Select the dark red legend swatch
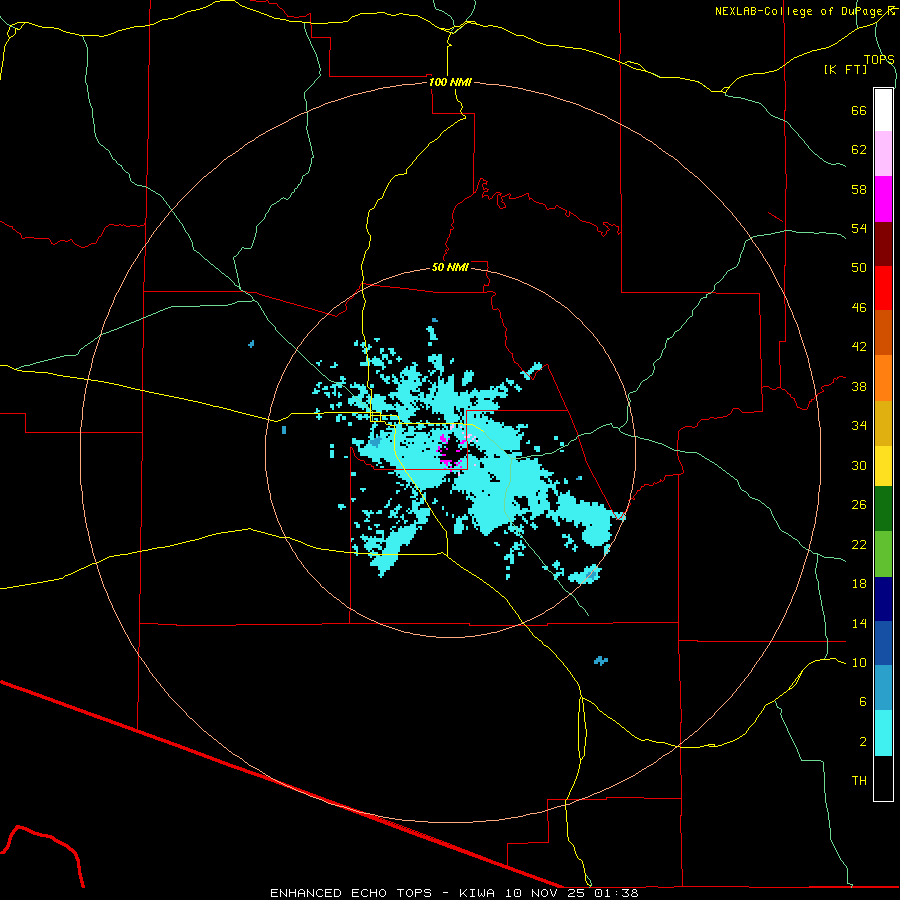The height and width of the screenshot is (900, 900). tap(883, 243)
